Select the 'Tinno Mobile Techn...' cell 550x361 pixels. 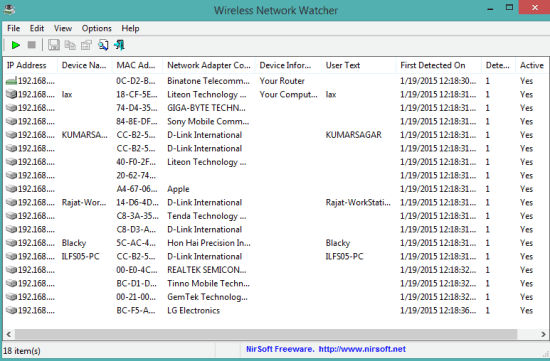pyautogui.click(x=208, y=283)
